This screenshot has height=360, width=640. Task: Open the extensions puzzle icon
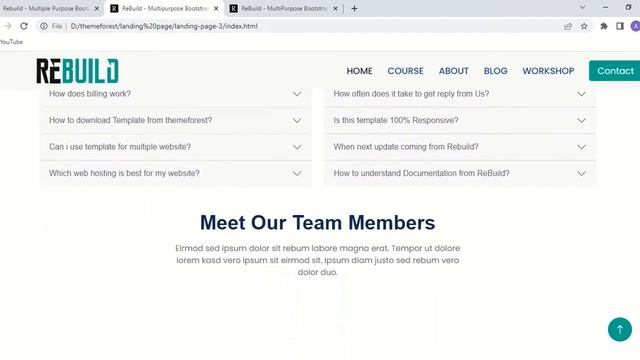(604, 26)
